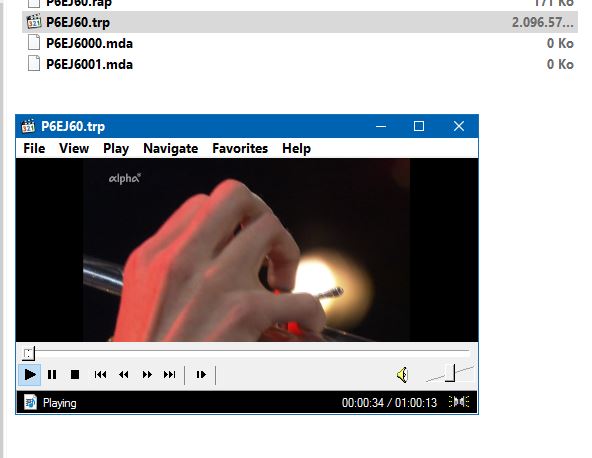Stop the video with the square icon

tap(75, 375)
